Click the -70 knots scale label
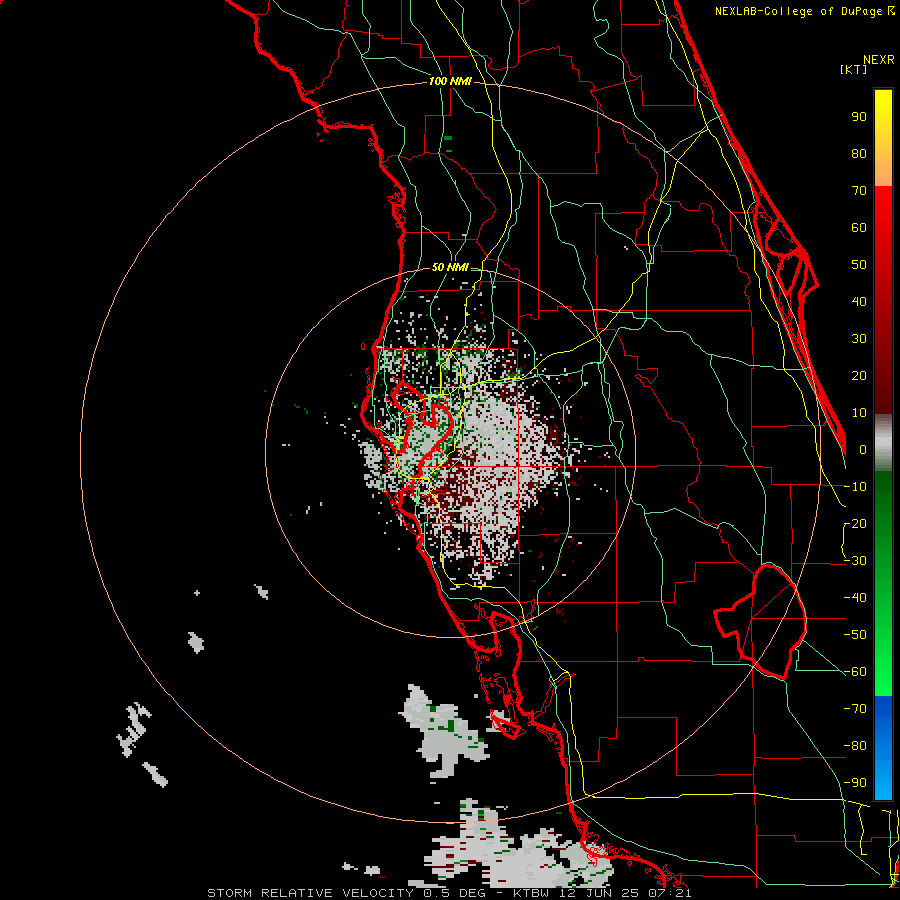The image size is (900, 900). [x=855, y=709]
